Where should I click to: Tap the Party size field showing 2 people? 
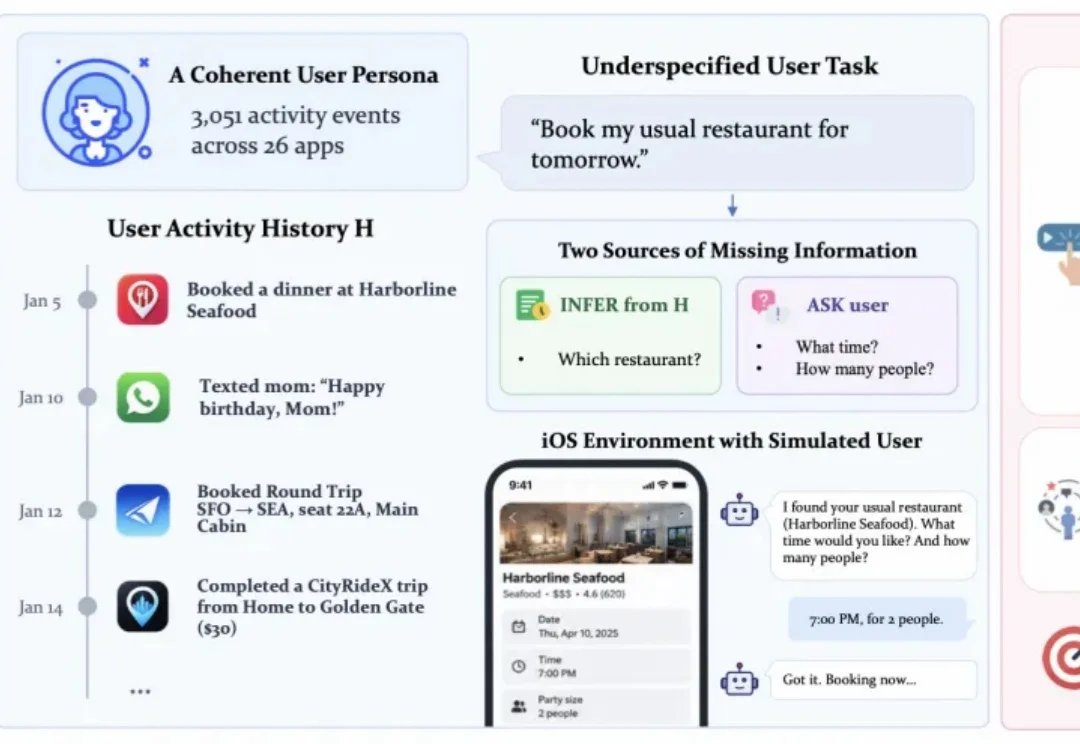[596, 706]
